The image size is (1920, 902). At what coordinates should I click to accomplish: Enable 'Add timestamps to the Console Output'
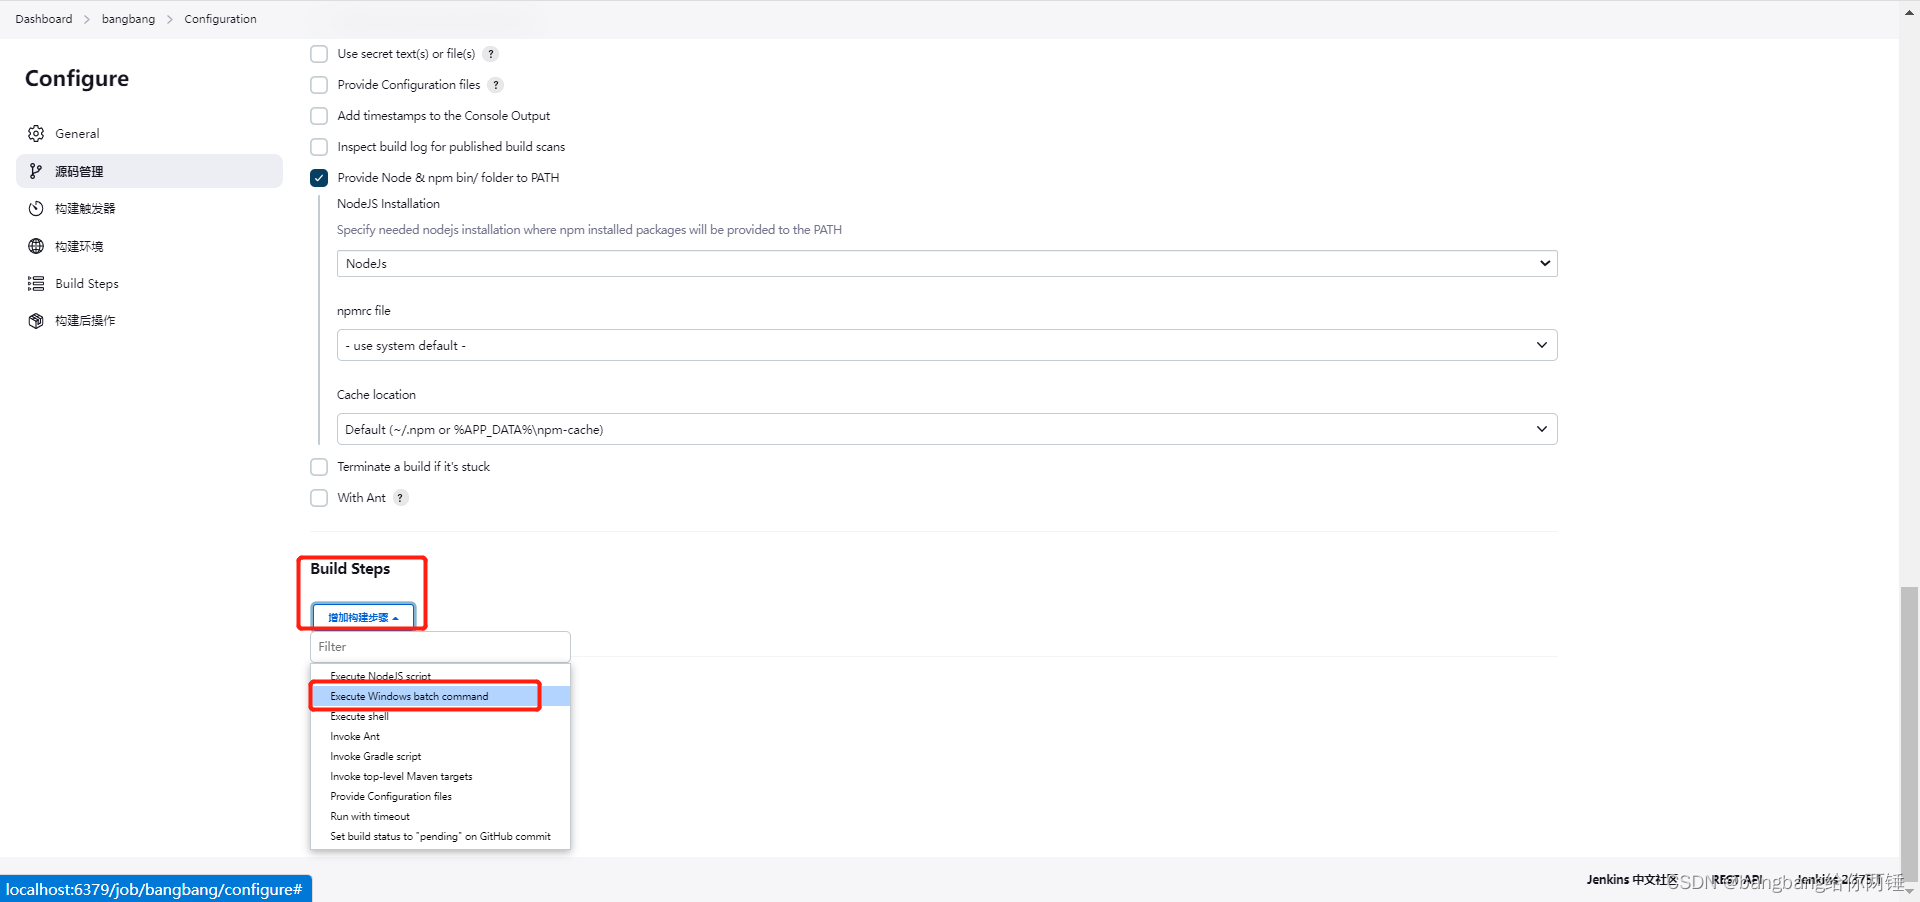318,115
